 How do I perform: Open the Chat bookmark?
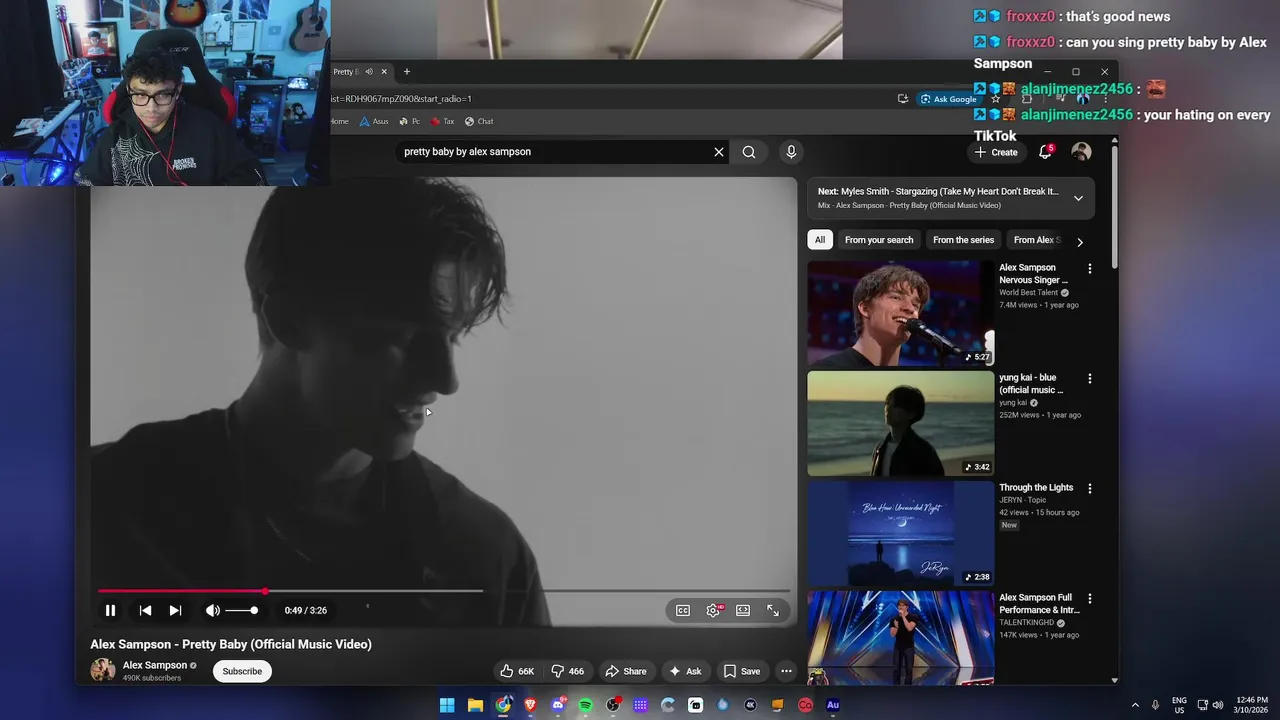tap(479, 121)
